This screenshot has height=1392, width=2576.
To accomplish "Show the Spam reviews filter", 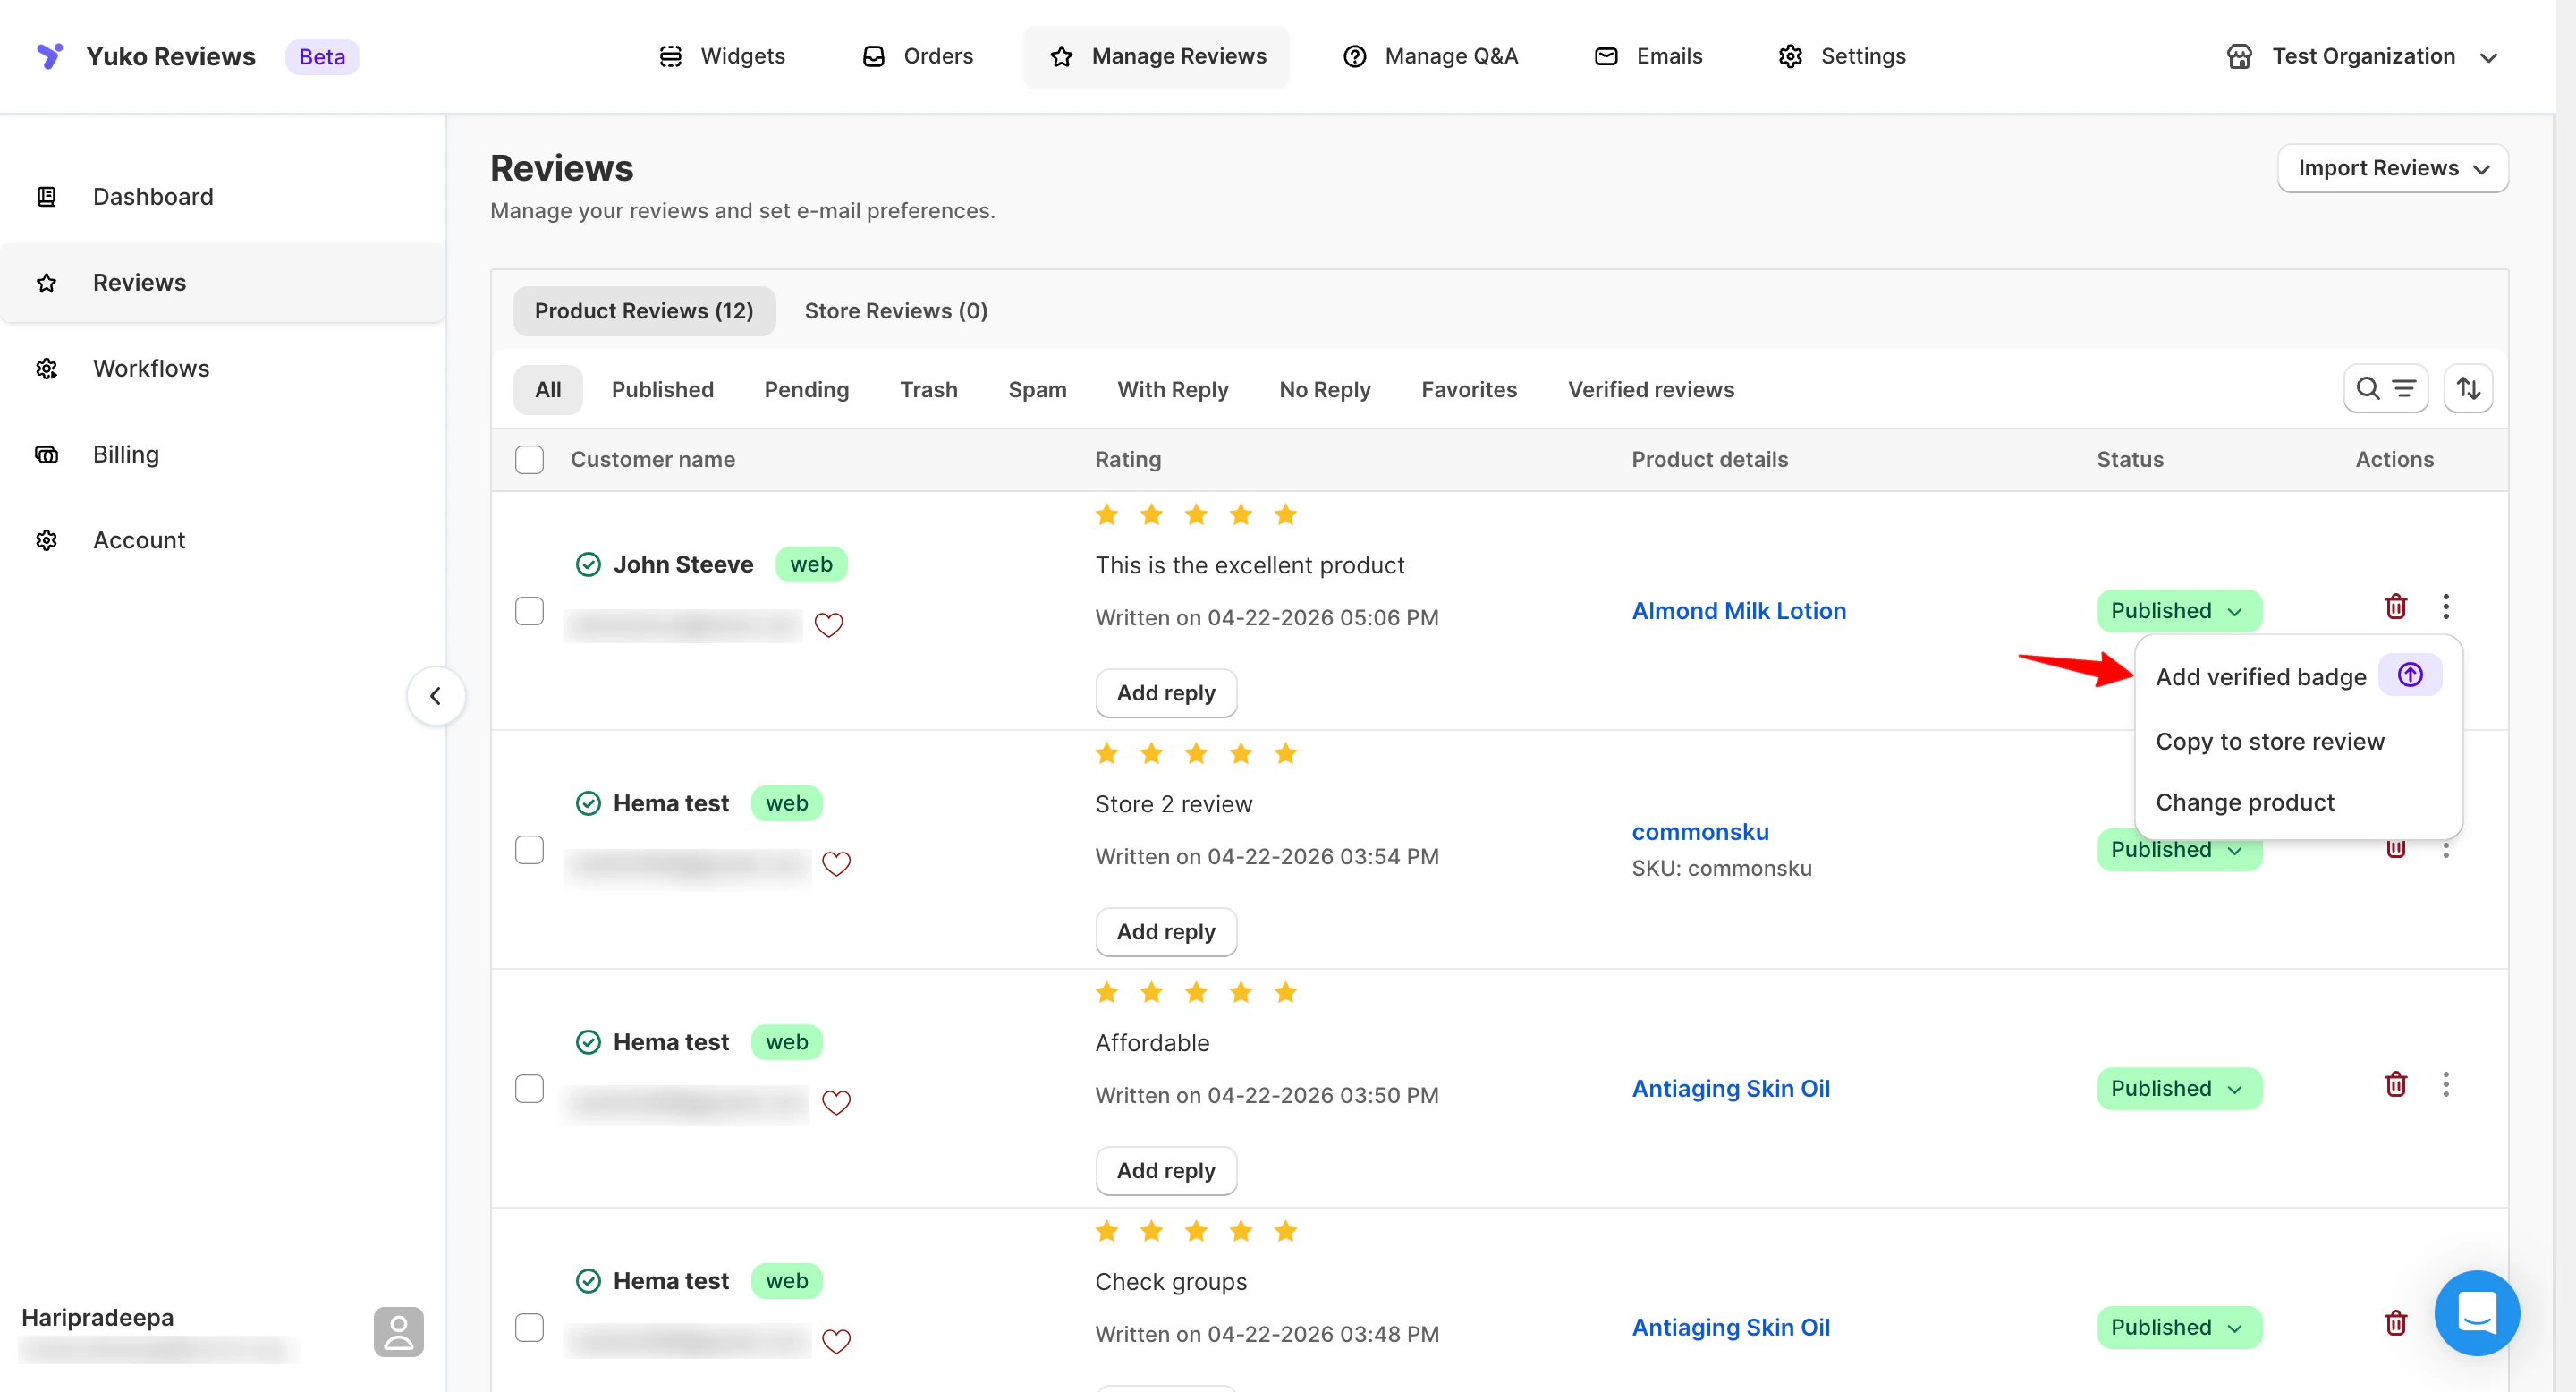I will pyautogui.click(x=1037, y=390).
